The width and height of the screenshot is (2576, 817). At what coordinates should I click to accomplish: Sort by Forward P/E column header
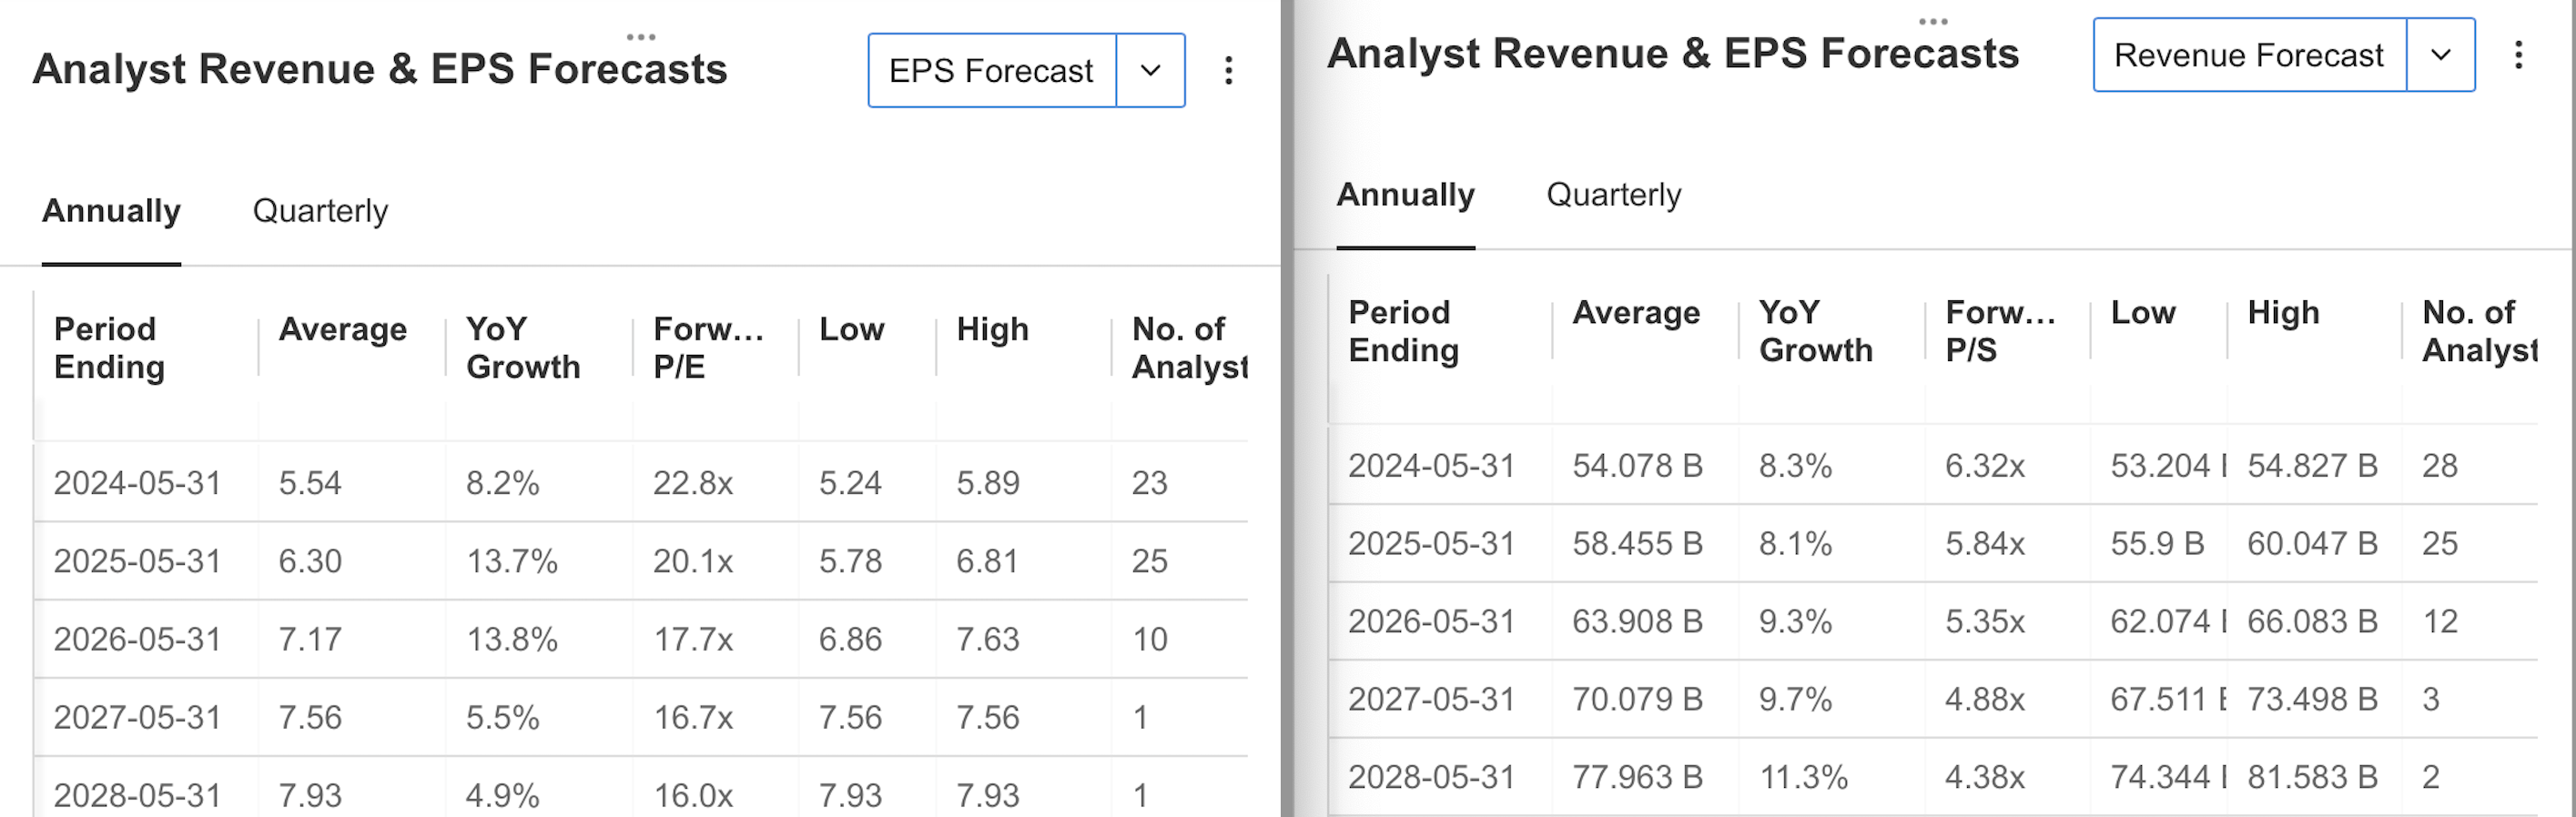point(708,348)
